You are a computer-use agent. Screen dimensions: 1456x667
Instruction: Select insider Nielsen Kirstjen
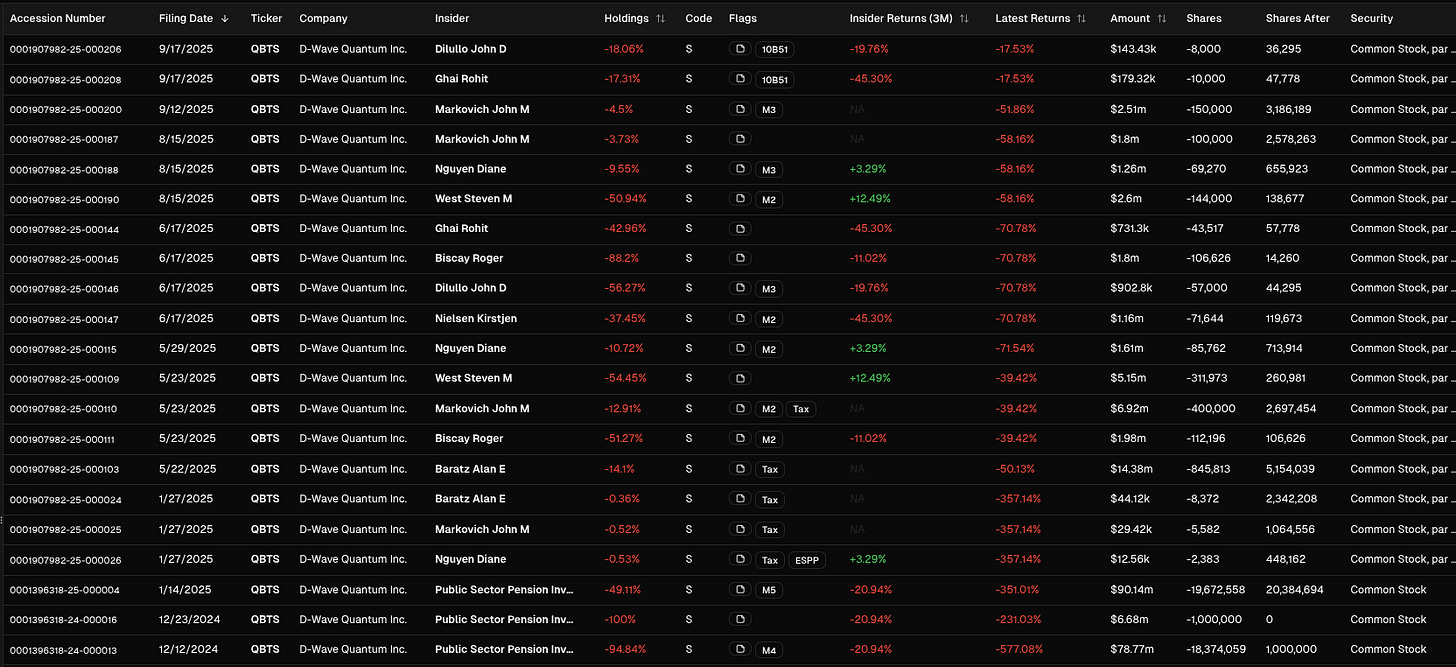coord(476,319)
